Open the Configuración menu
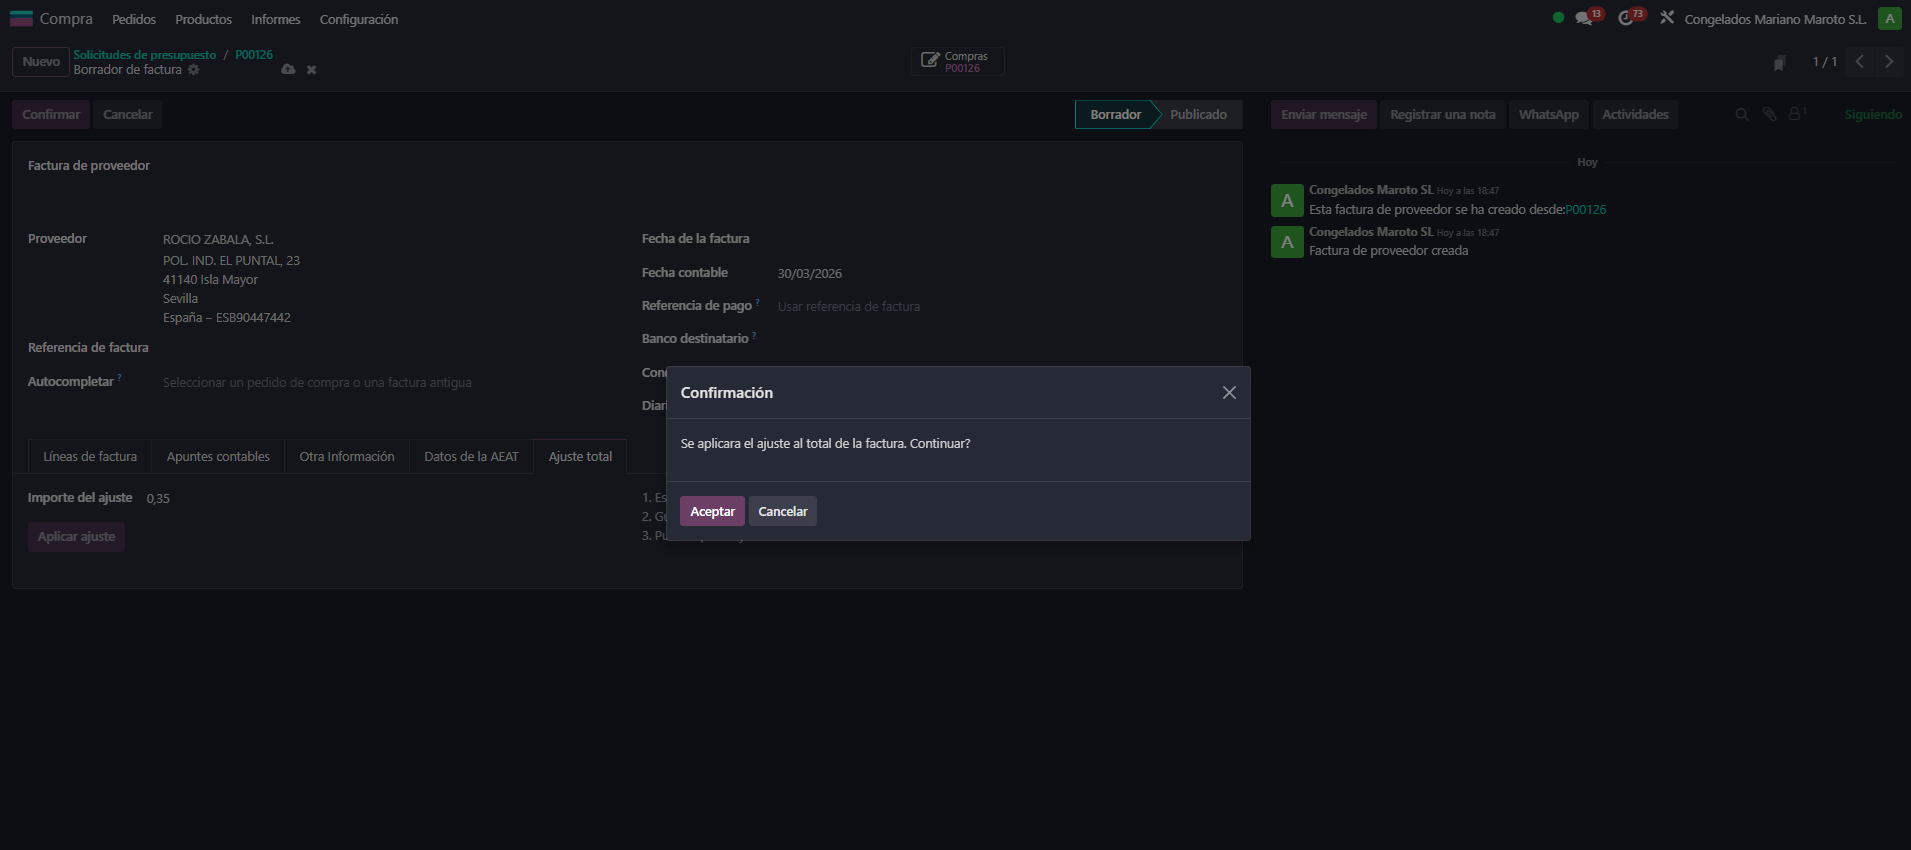1911x850 pixels. pos(358,19)
